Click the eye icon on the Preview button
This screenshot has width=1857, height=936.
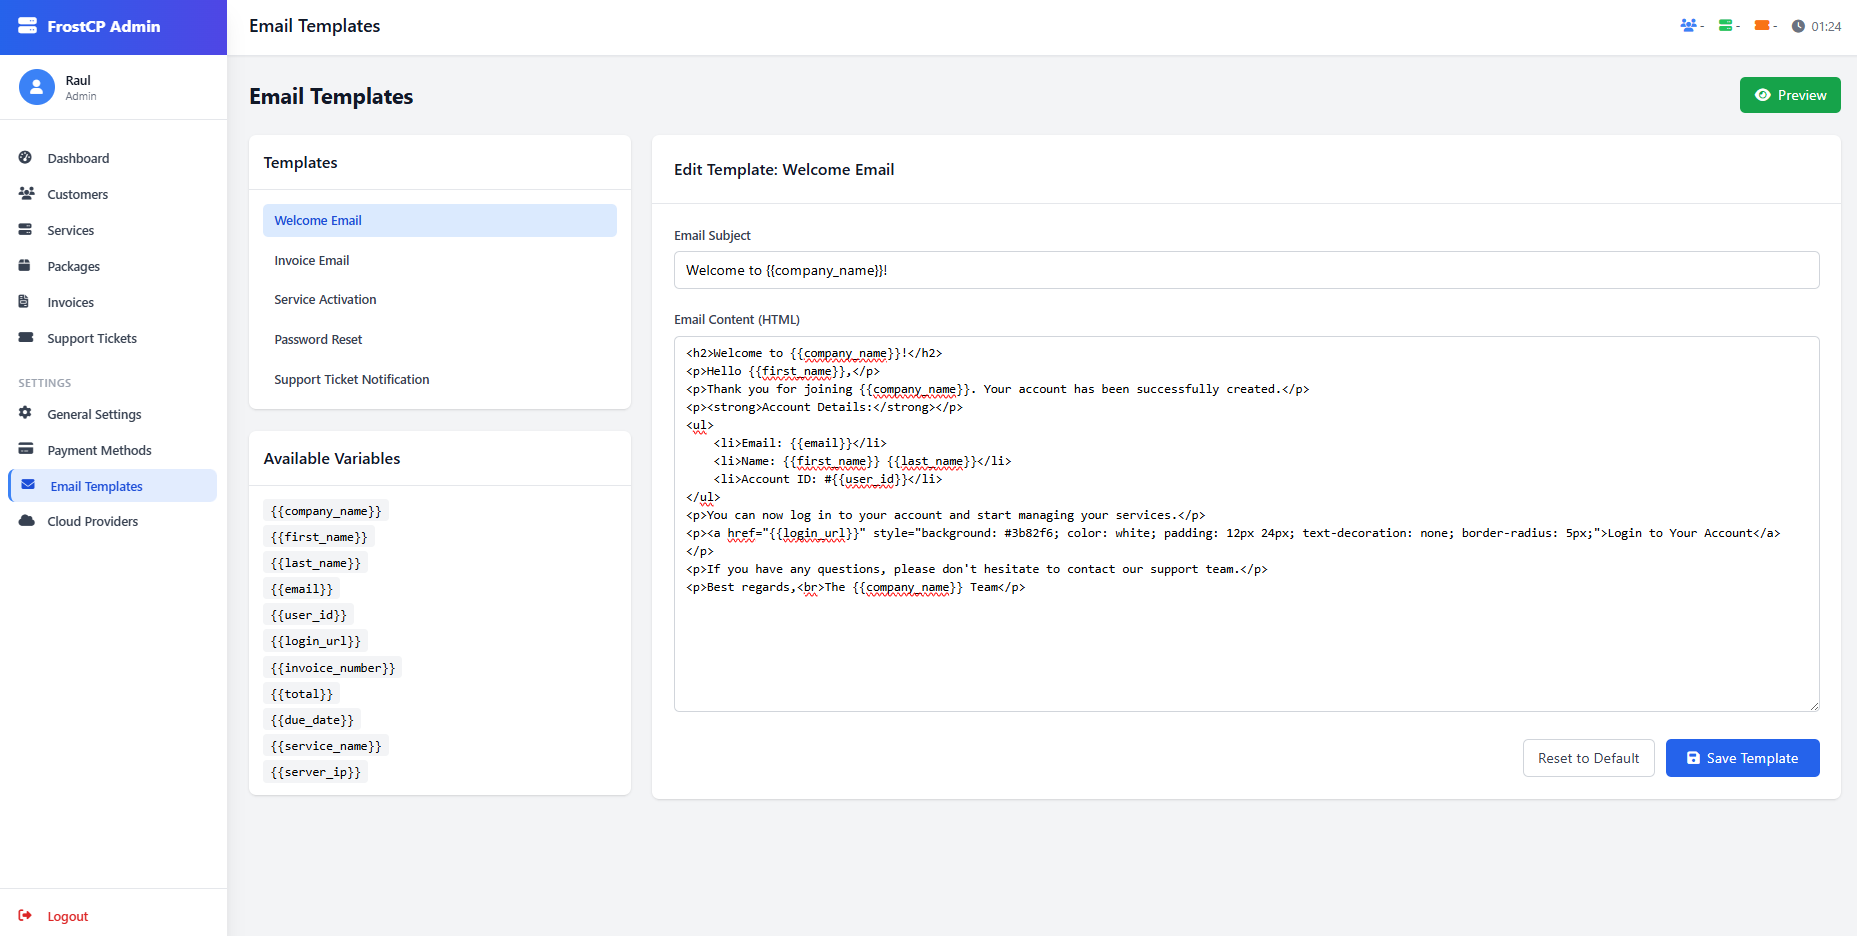tap(1763, 95)
